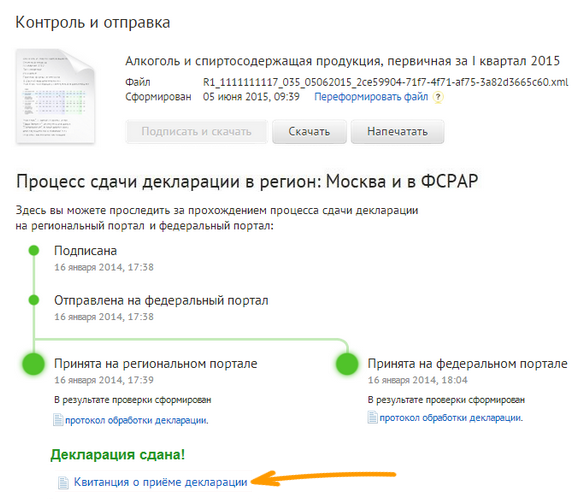Click the 'Принята на региональном портале' label

pos(156,364)
